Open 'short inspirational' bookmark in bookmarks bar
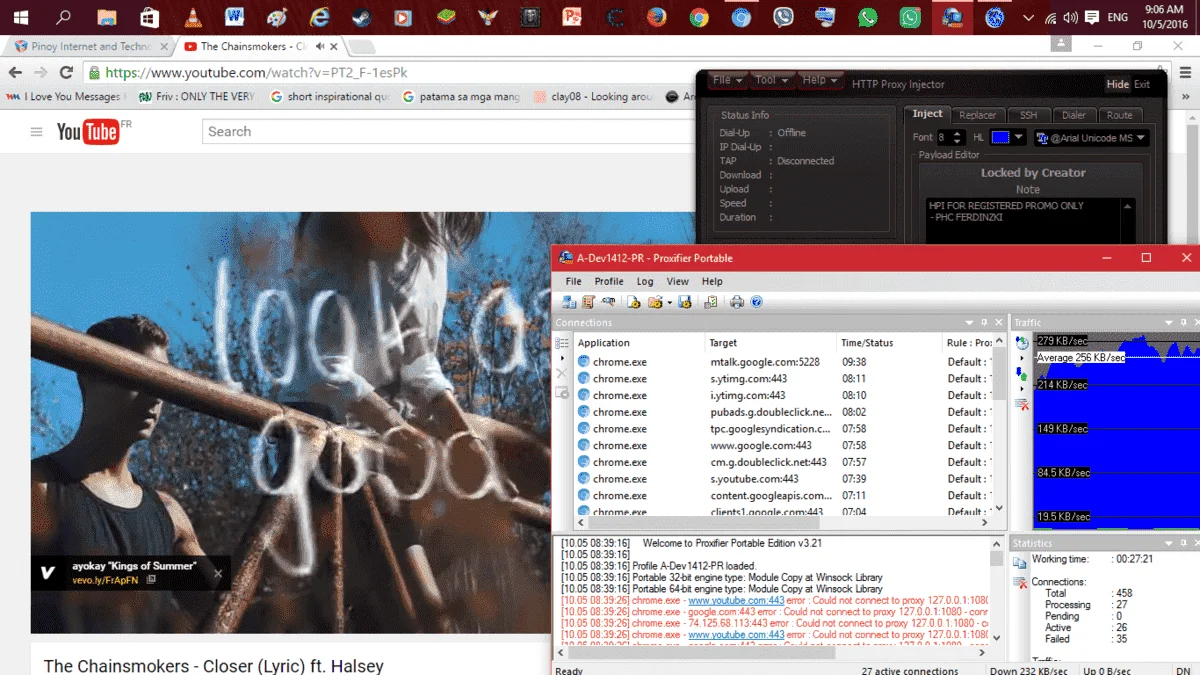This screenshot has width=1200, height=675. click(x=329, y=97)
